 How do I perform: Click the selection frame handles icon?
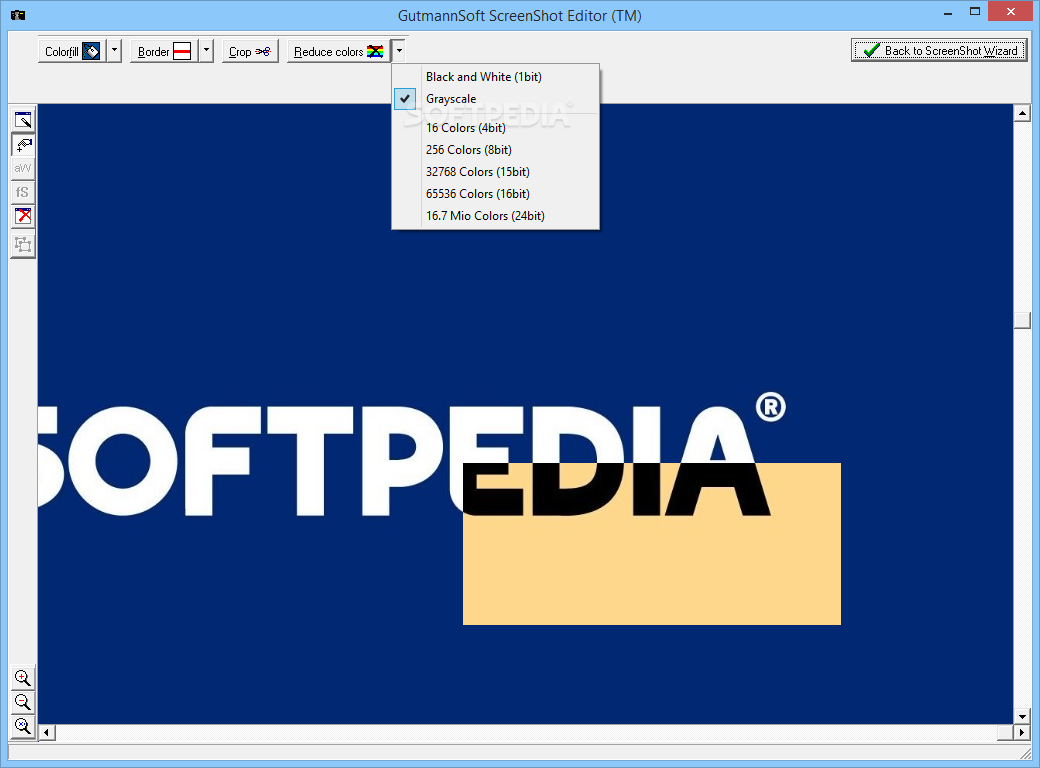point(23,245)
